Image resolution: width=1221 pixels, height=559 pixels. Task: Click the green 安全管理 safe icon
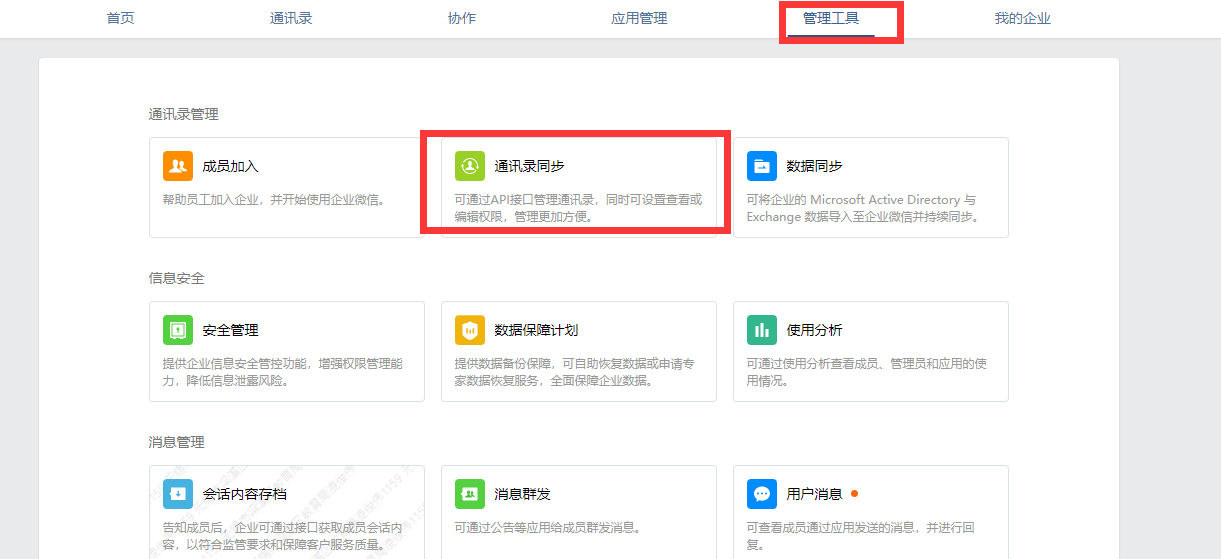(178, 330)
